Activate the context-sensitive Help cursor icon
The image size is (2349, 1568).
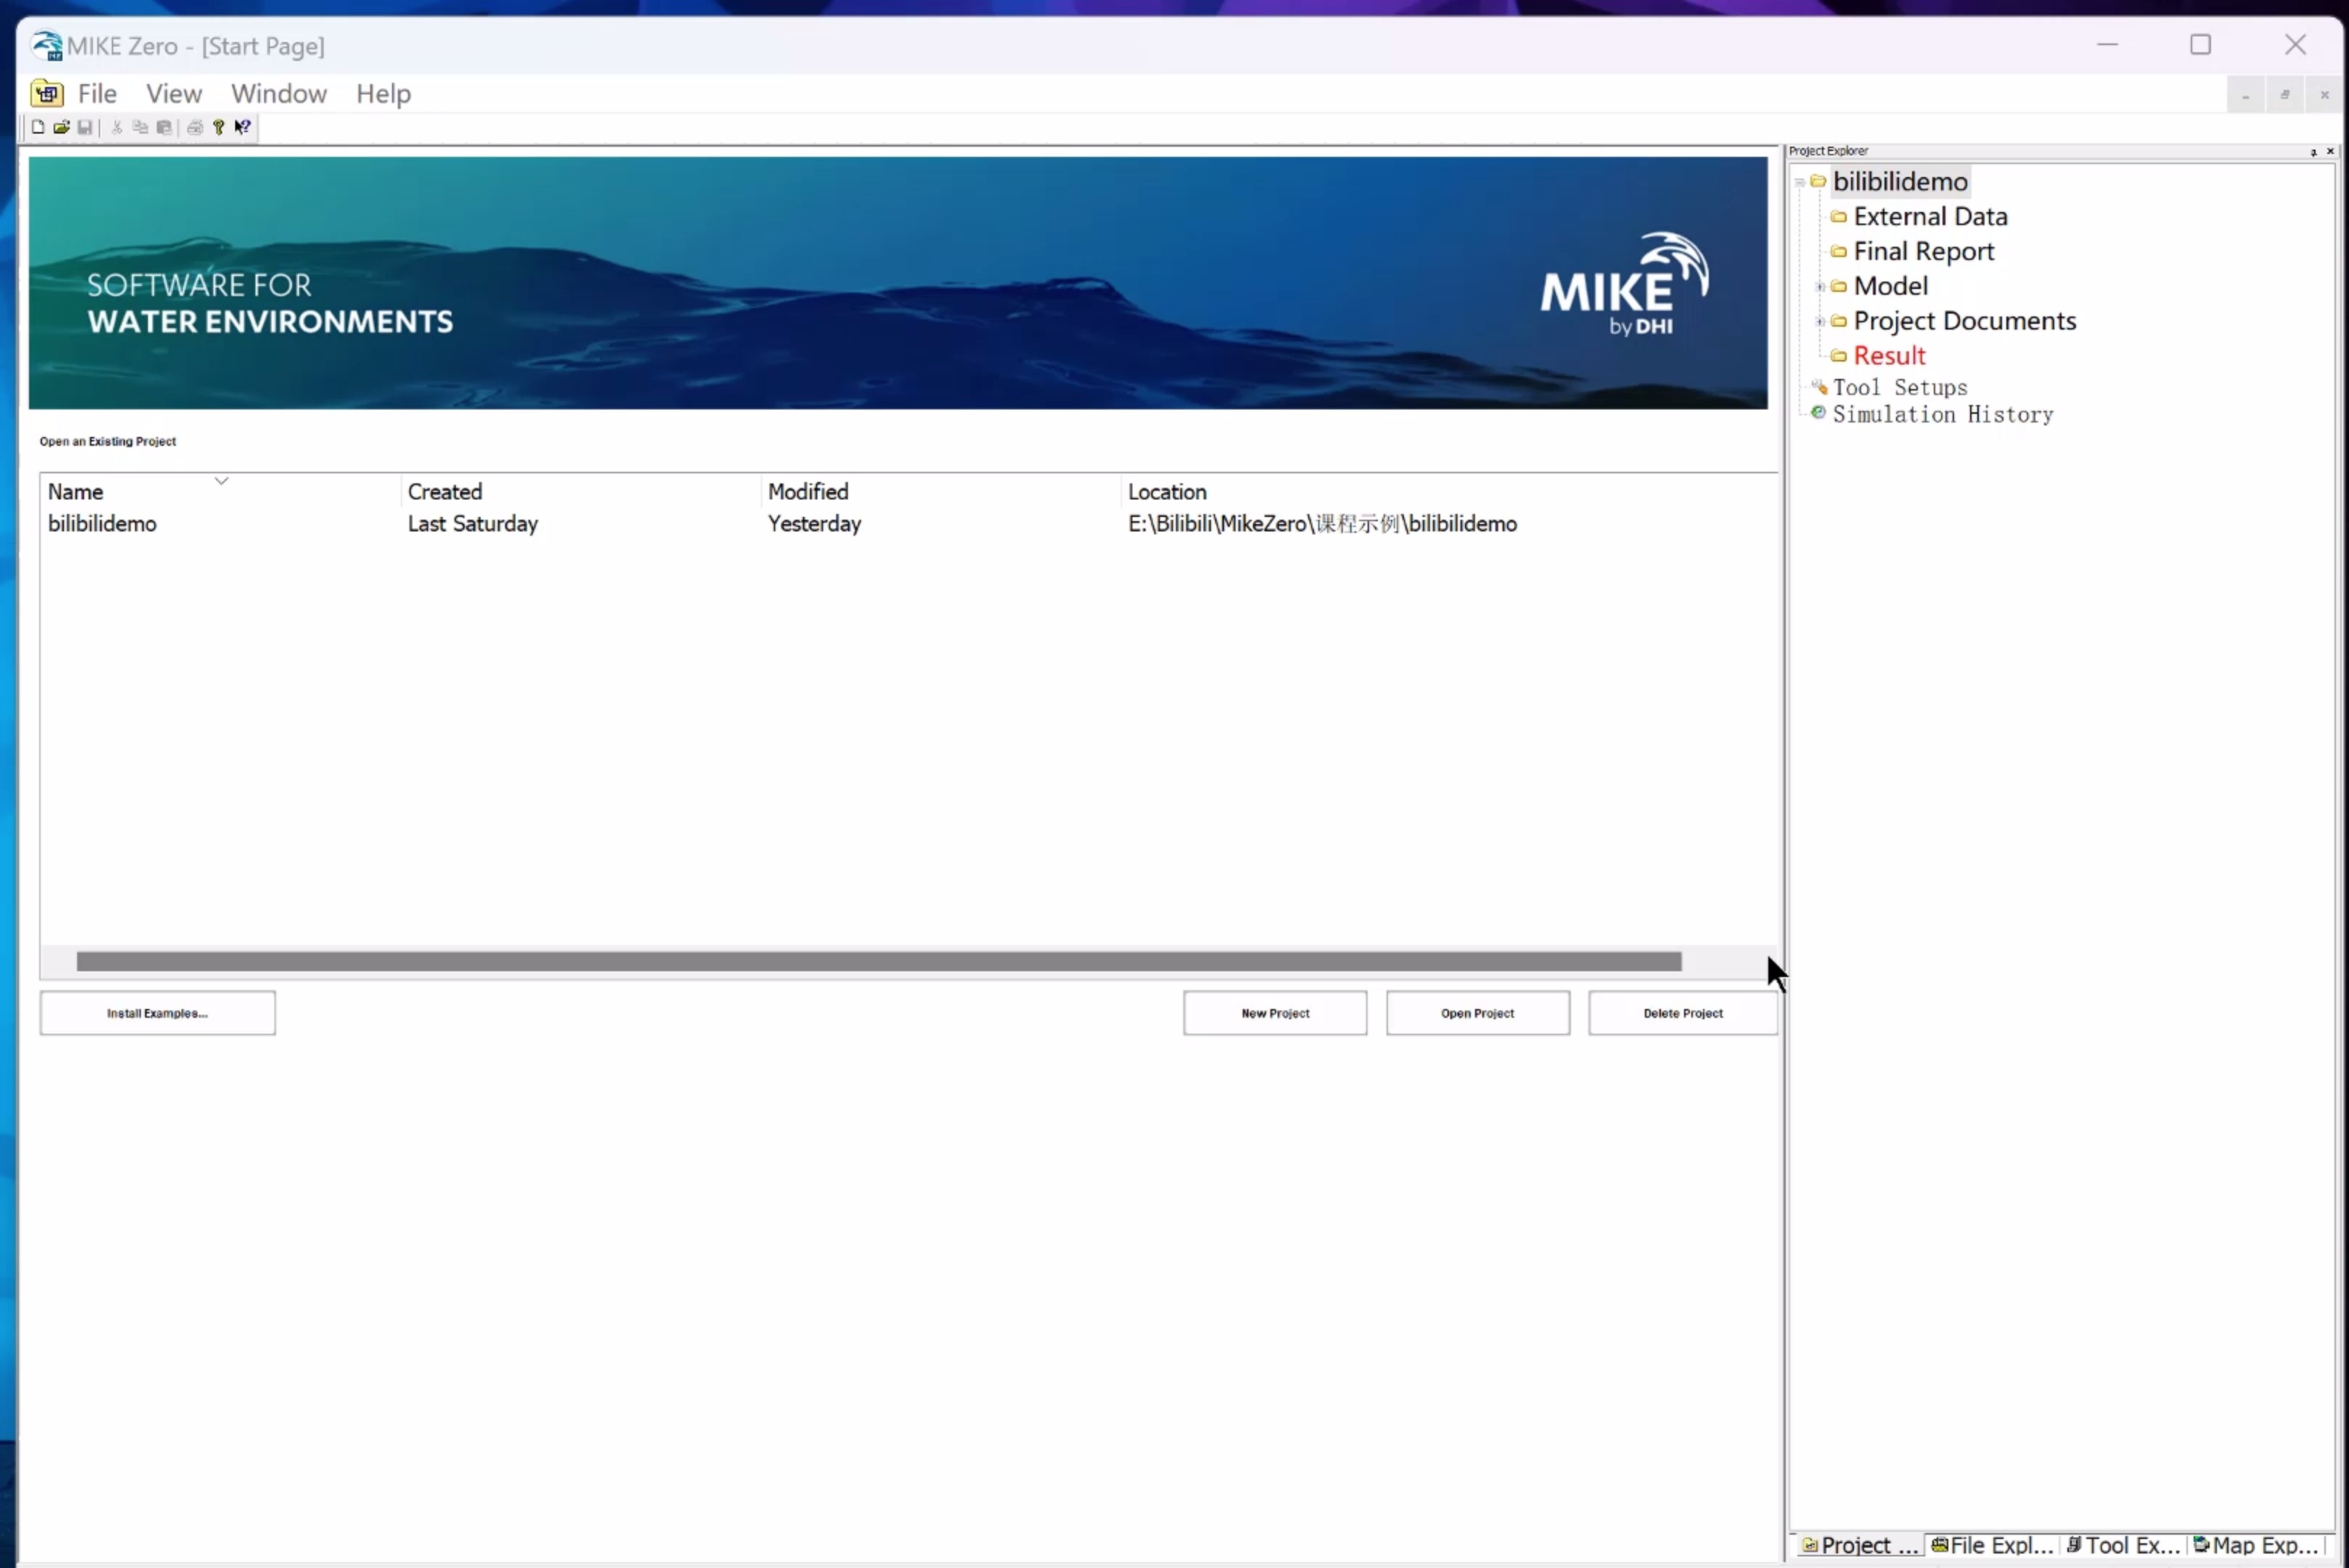[243, 127]
